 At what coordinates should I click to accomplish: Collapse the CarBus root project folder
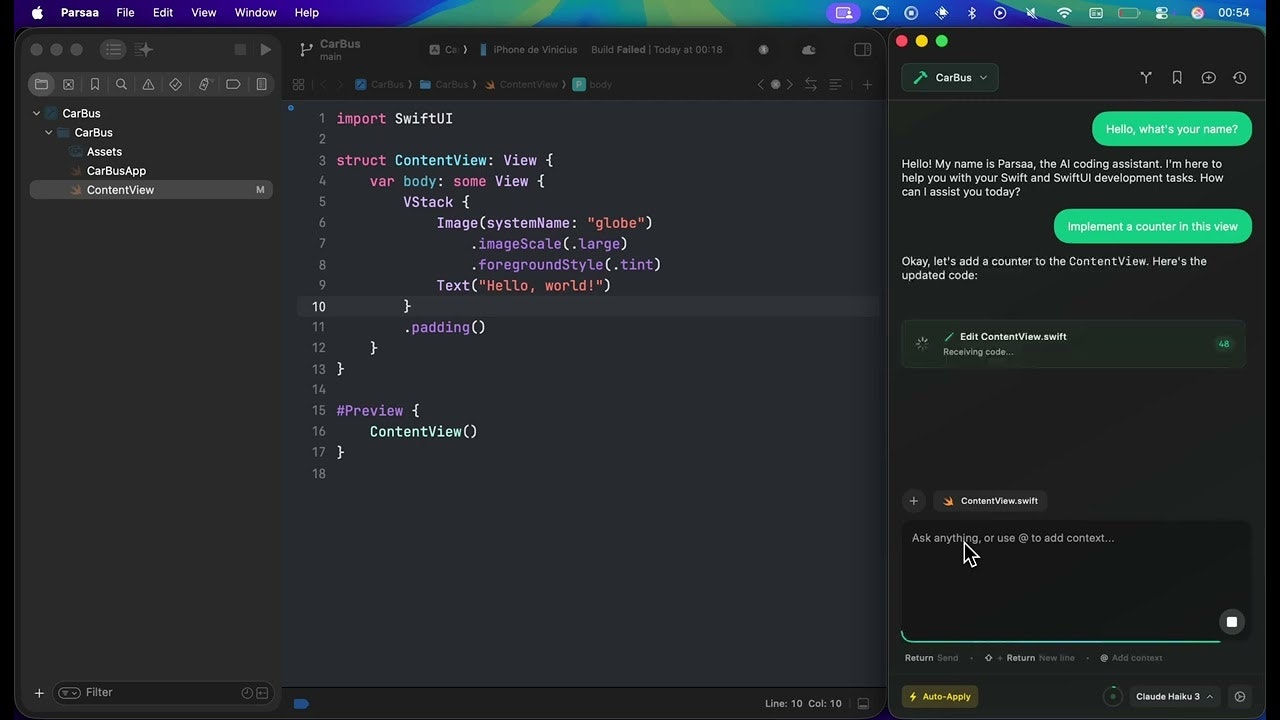pyautogui.click(x=37, y=113)
